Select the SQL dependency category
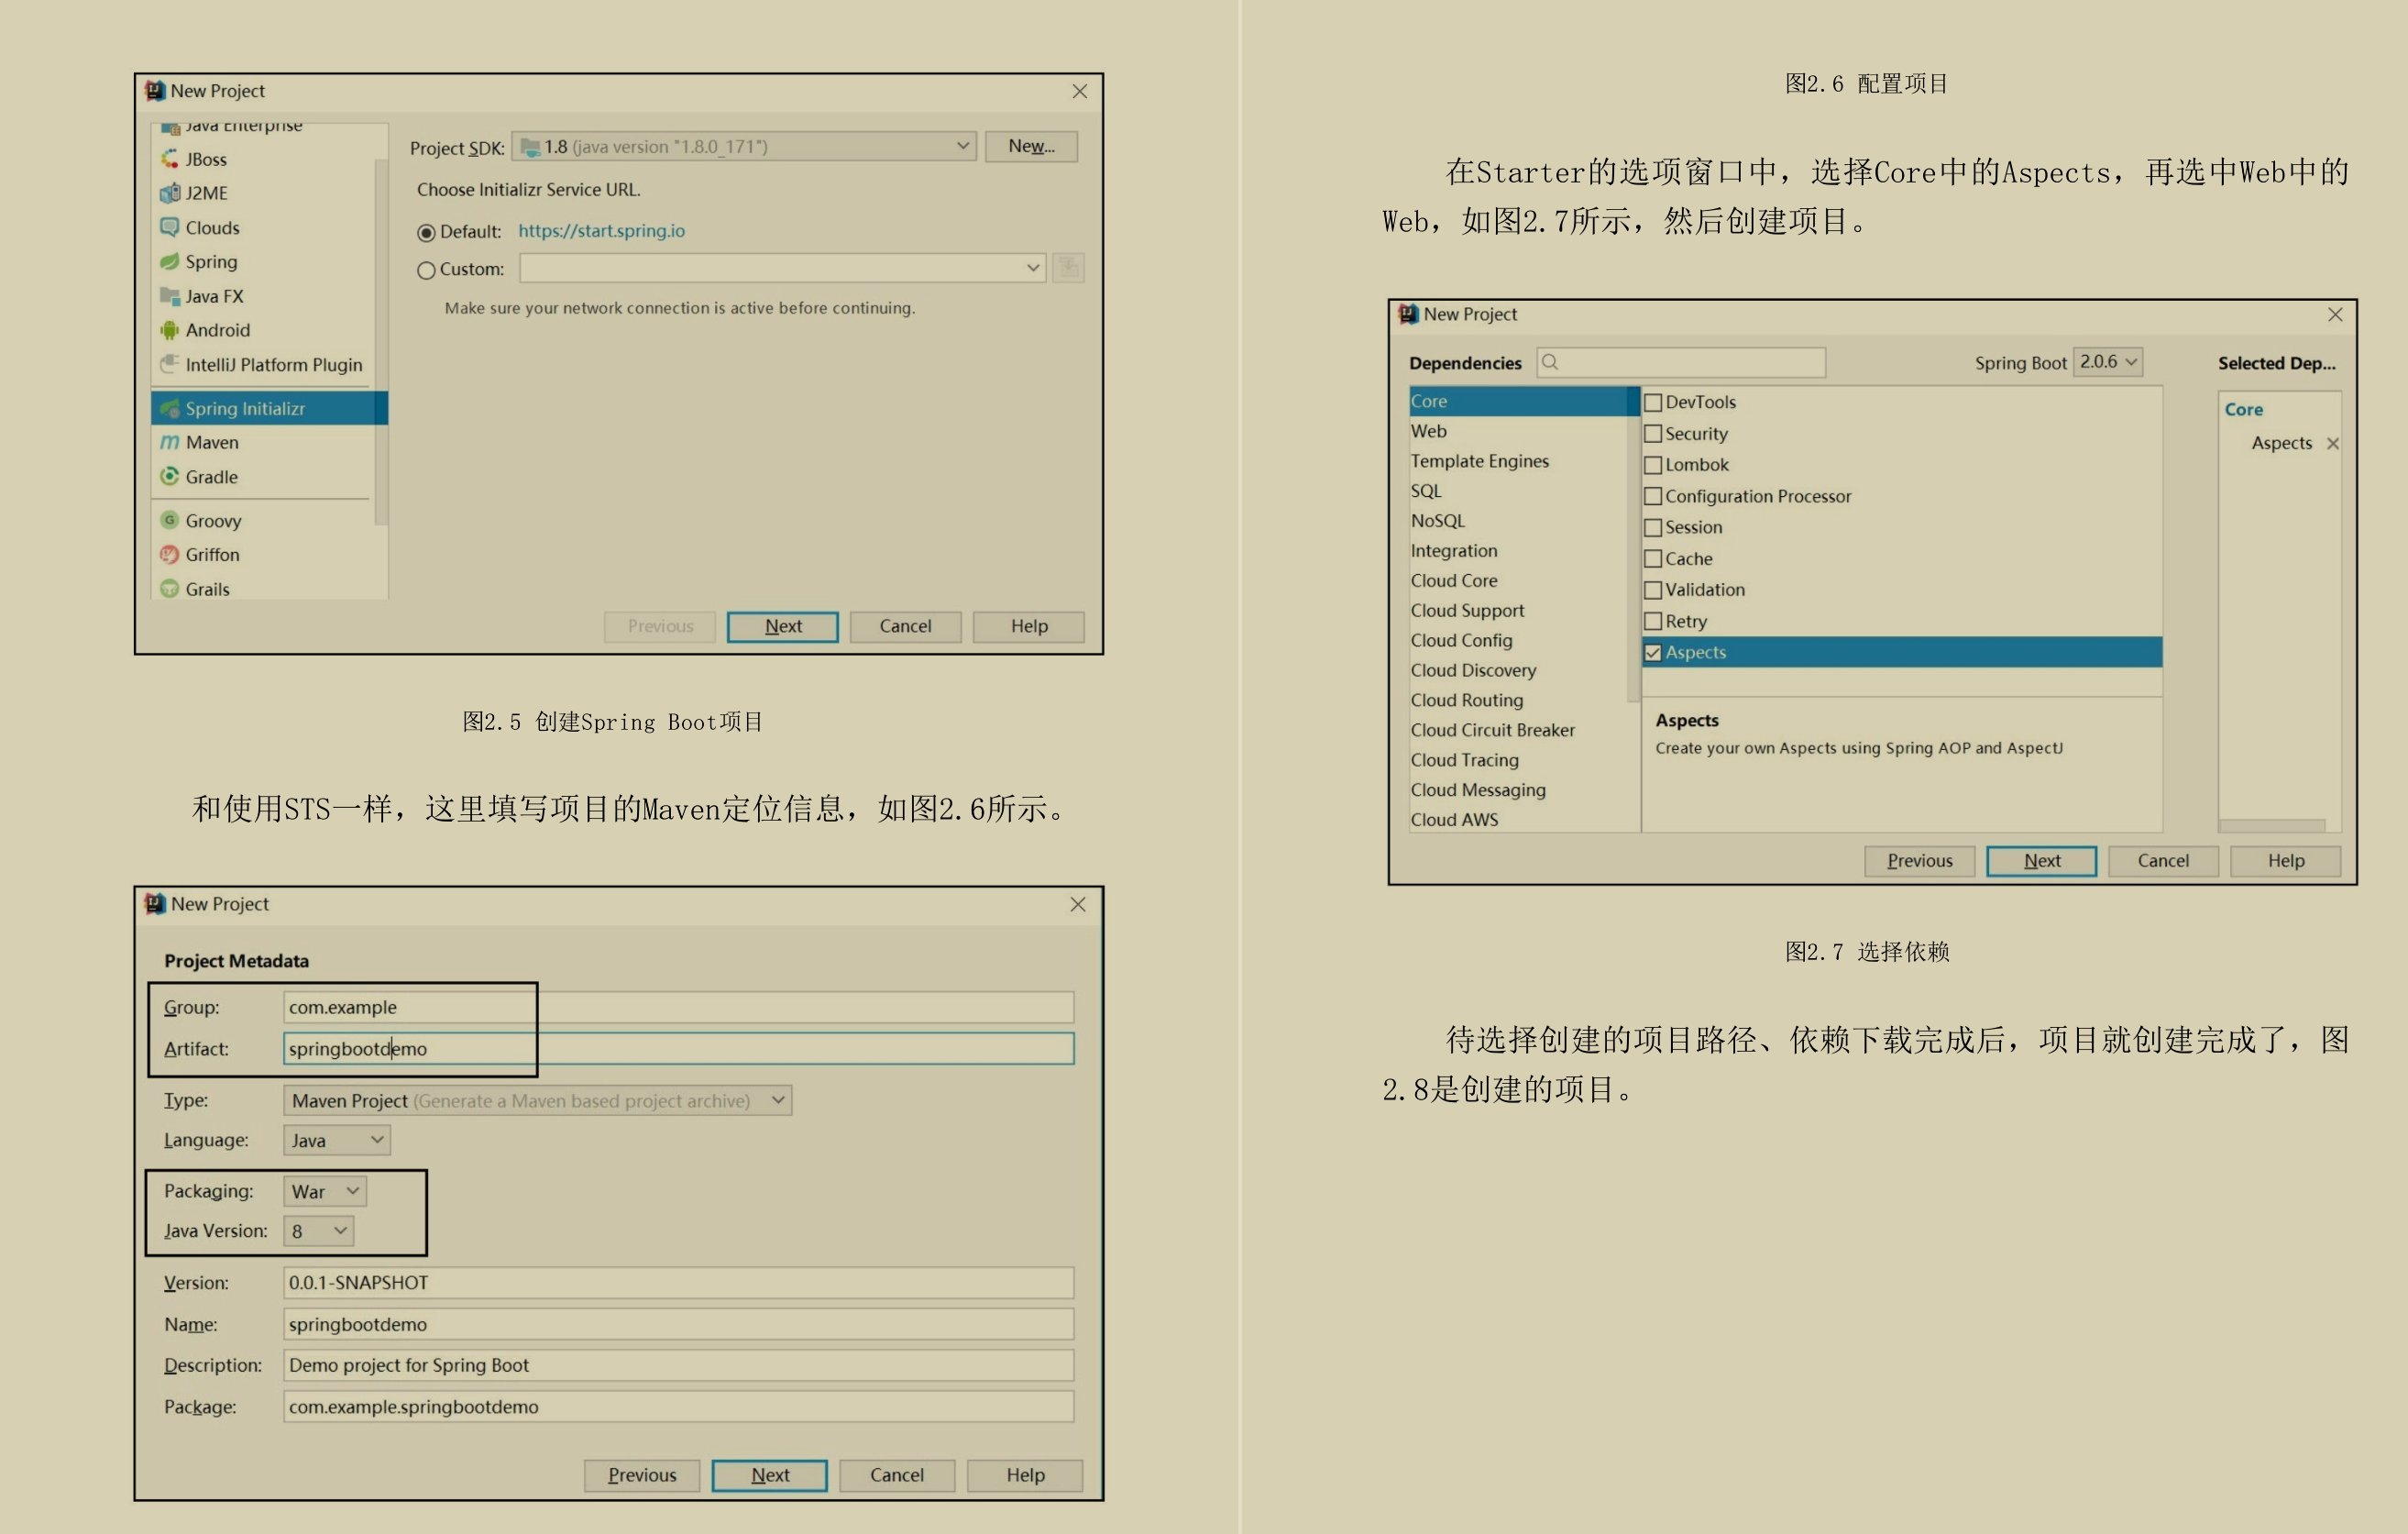The width and height of the screenshot is (2408, 1534). pyautogui.click(x=1518, y=491)
